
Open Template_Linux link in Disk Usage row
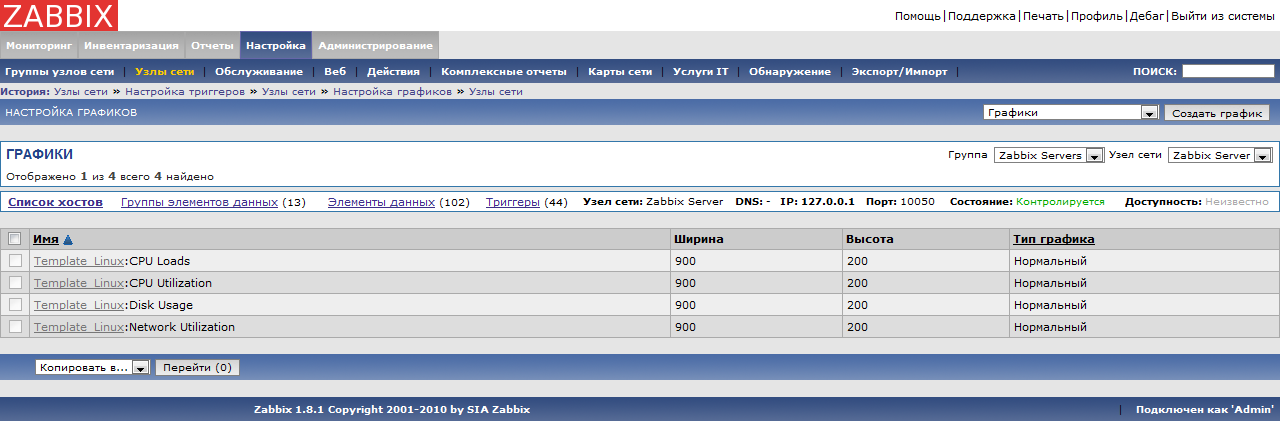point(79,305)
